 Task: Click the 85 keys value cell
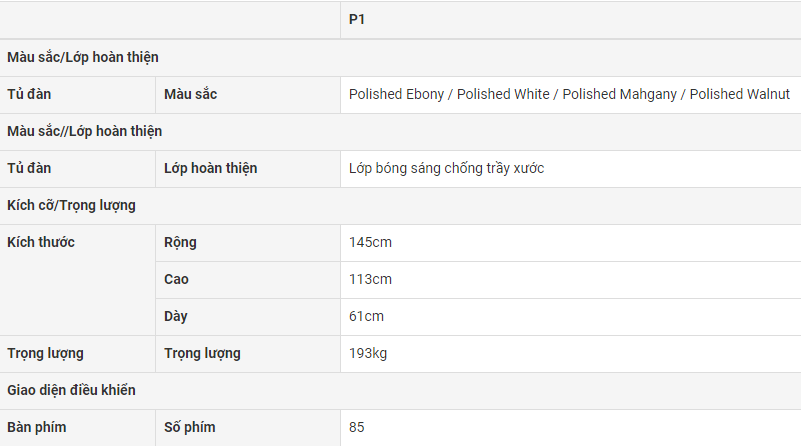[357, 427]
